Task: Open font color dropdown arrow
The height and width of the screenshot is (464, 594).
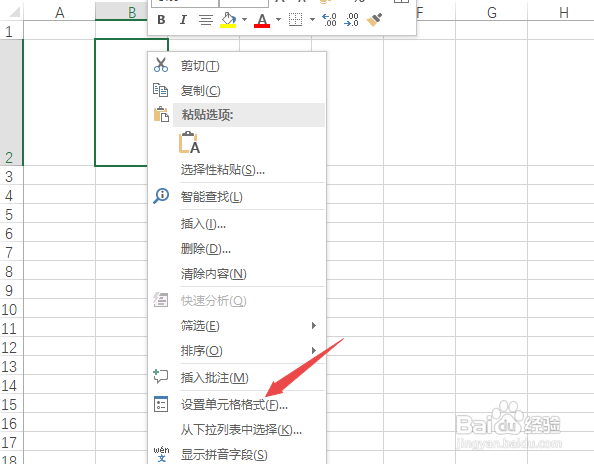Action: click(278, 19)
